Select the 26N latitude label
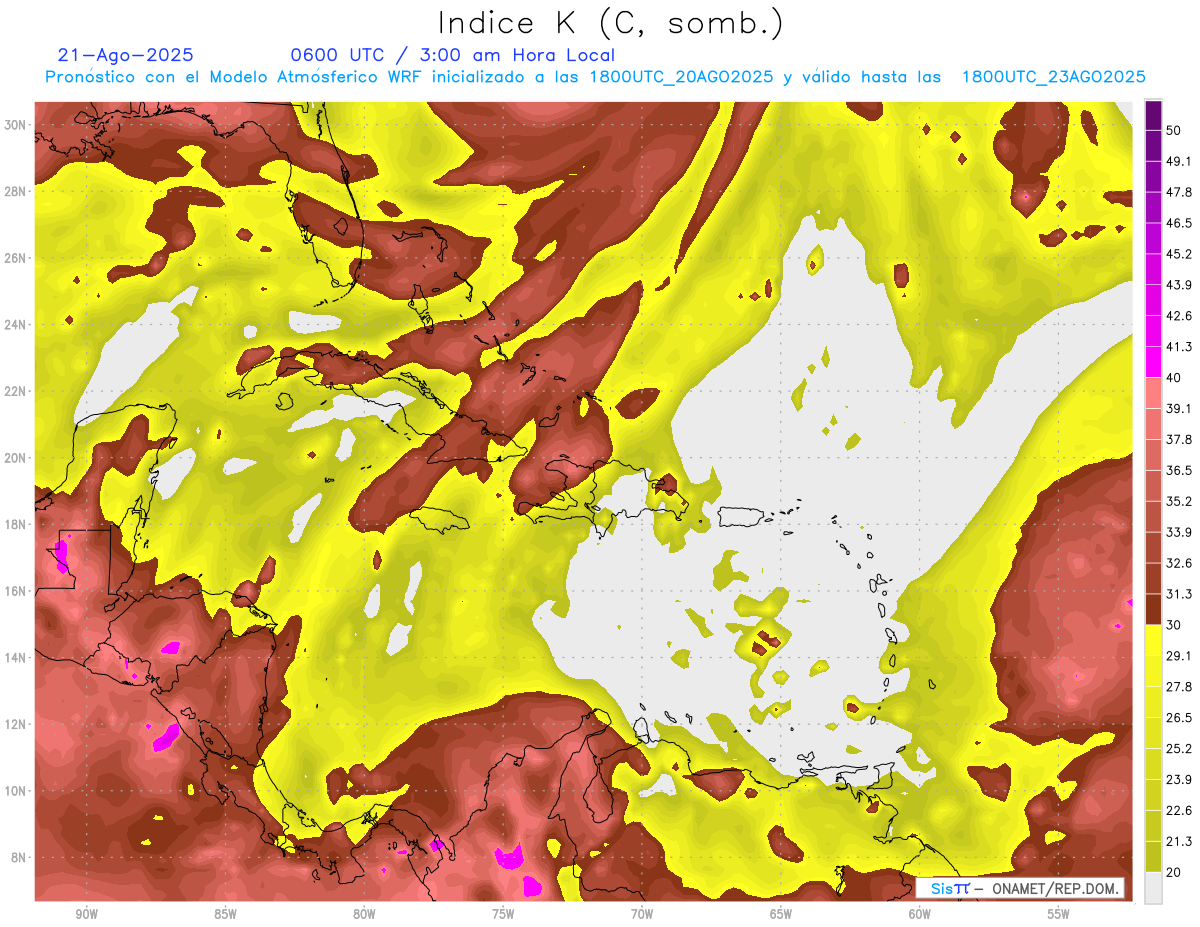Image resolution: width=1200 pixels, height=927 pixels. coord(17,258)
